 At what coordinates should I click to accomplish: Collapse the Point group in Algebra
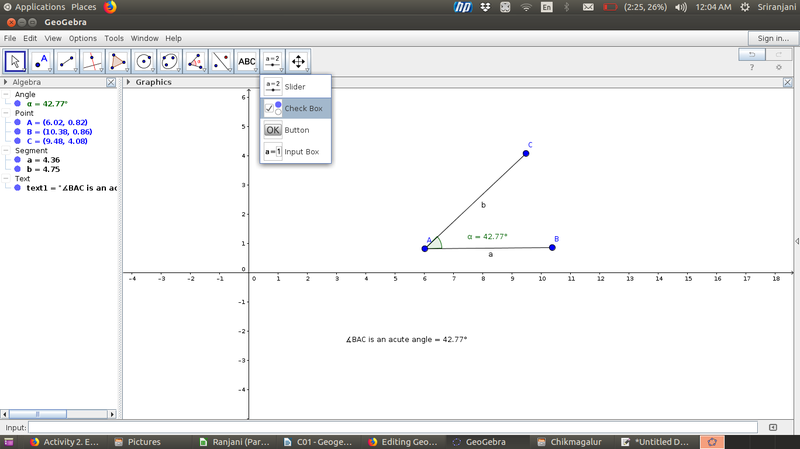pos(6,113)
